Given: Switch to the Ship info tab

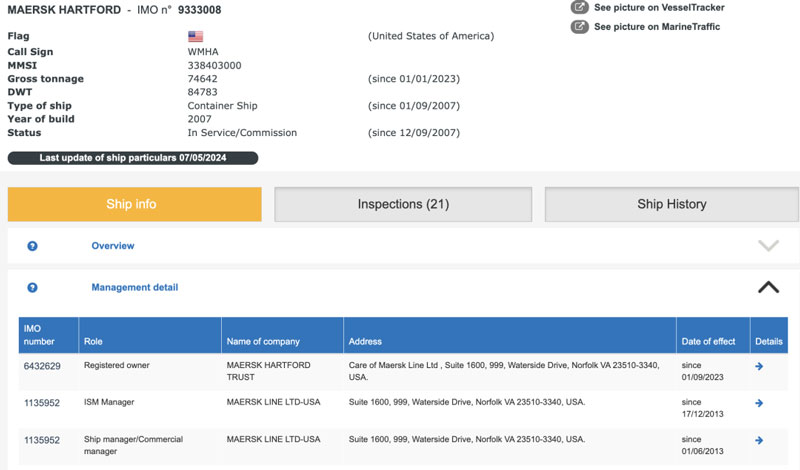Looking at the screenshot, I should pos(135,204).
